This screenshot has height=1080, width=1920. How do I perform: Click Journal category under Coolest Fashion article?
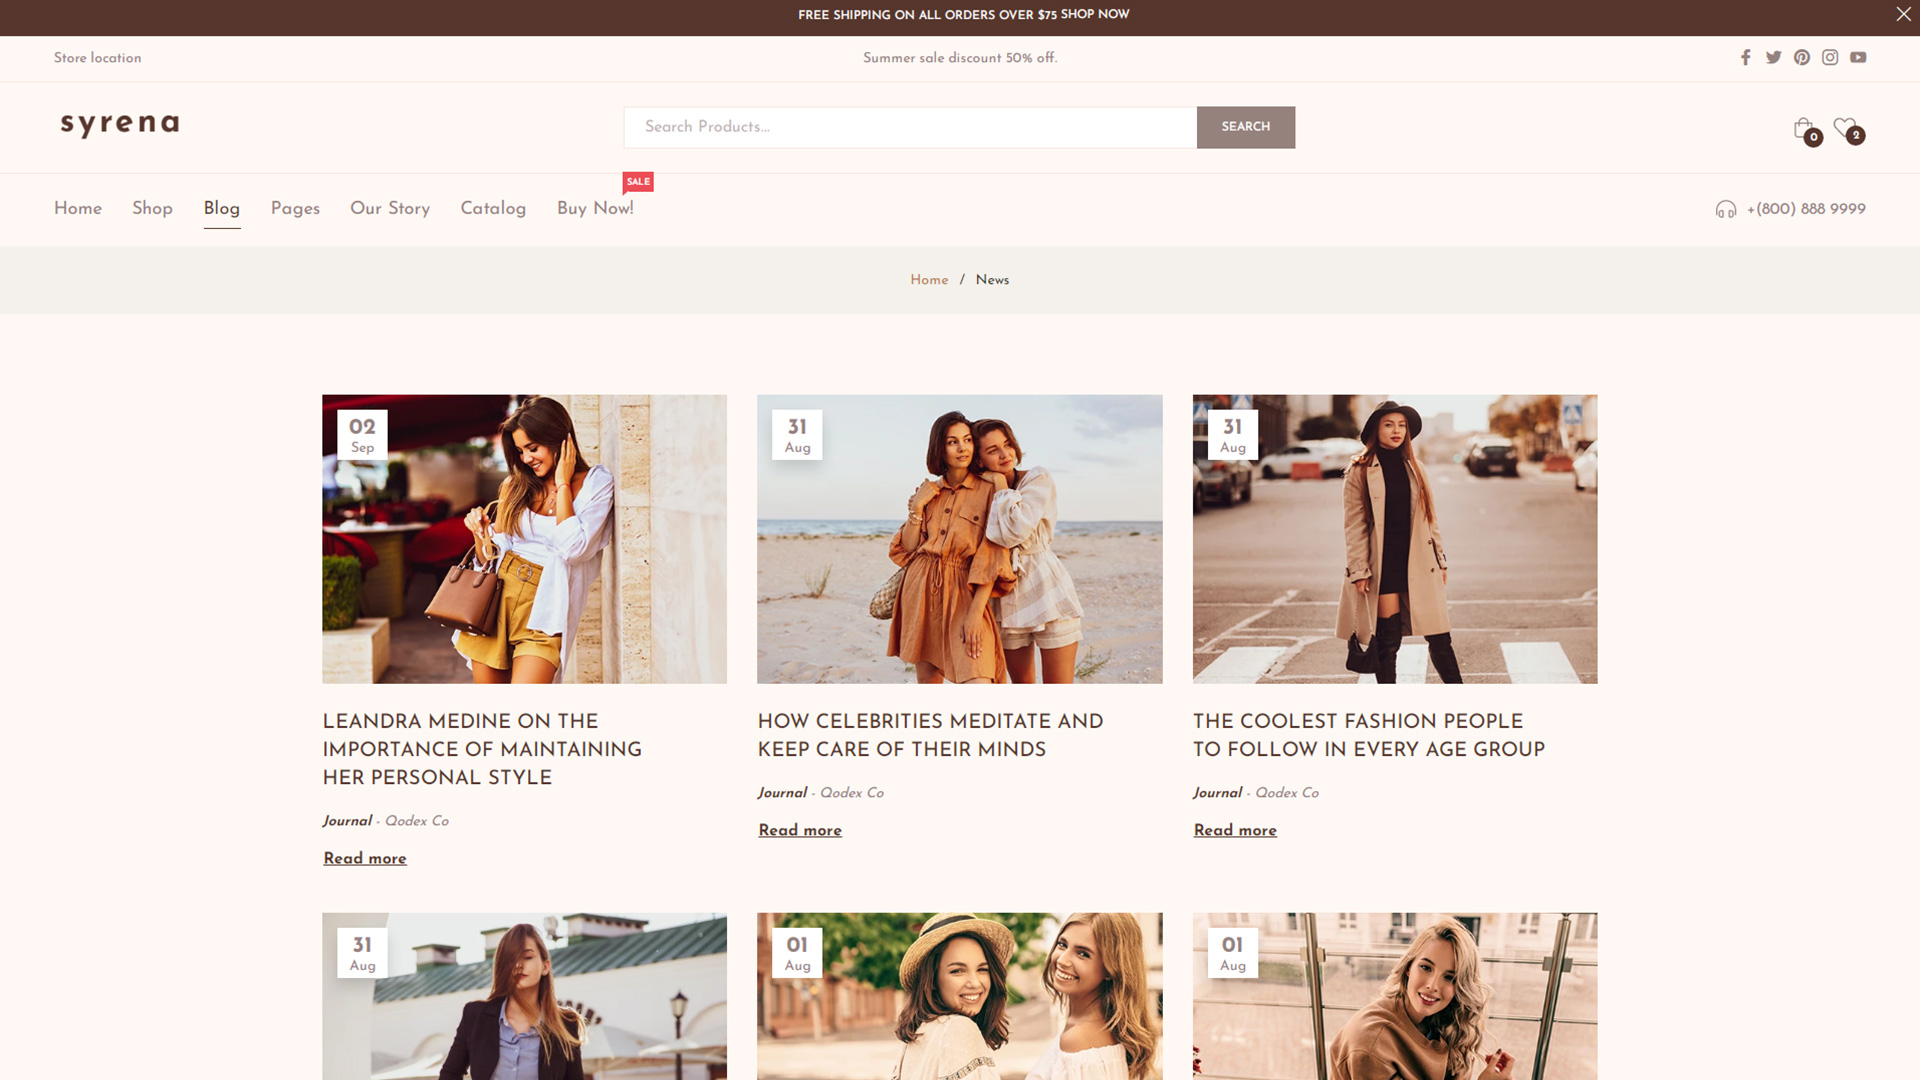tap(1217, 793)
